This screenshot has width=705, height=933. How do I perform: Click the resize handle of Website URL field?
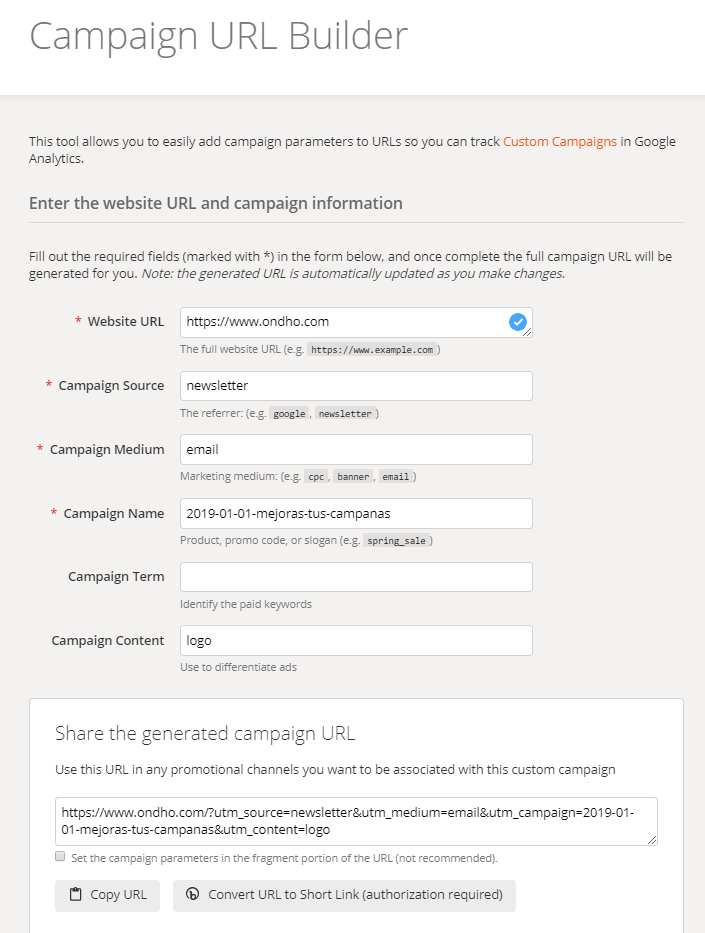528,333
